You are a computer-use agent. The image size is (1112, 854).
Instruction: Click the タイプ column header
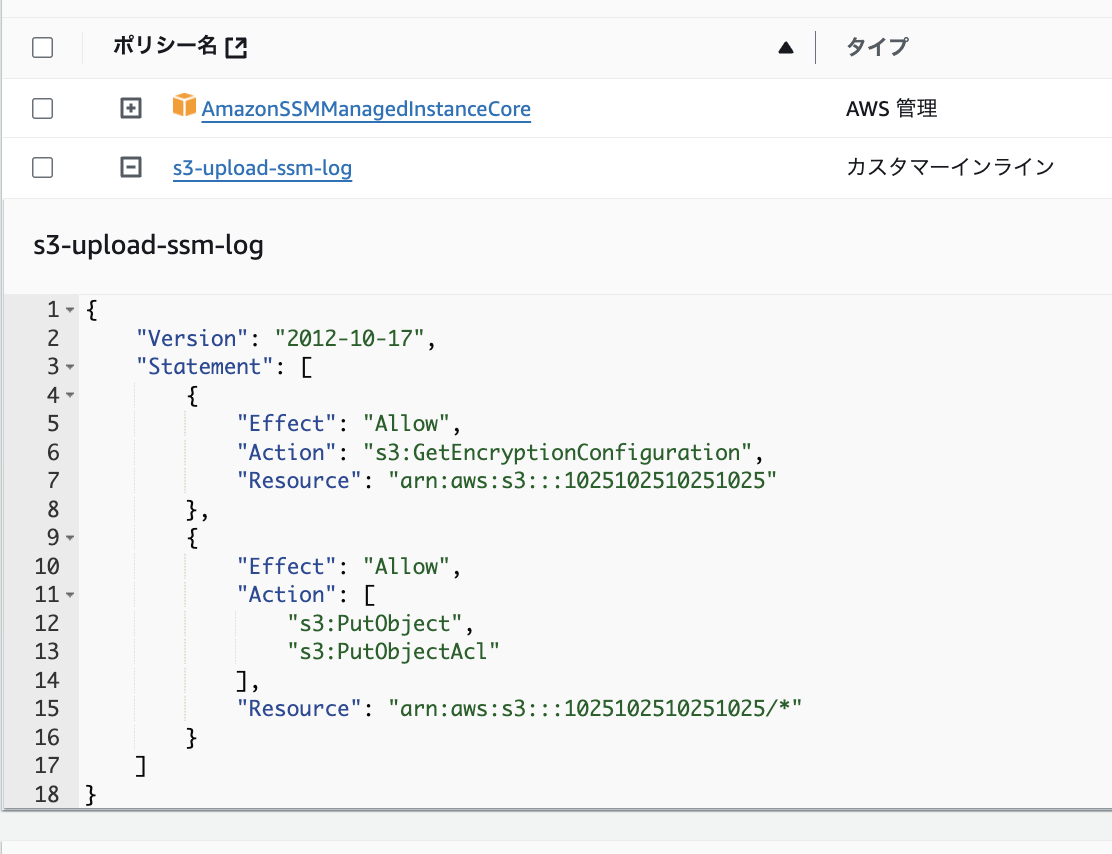click(877, 47)
